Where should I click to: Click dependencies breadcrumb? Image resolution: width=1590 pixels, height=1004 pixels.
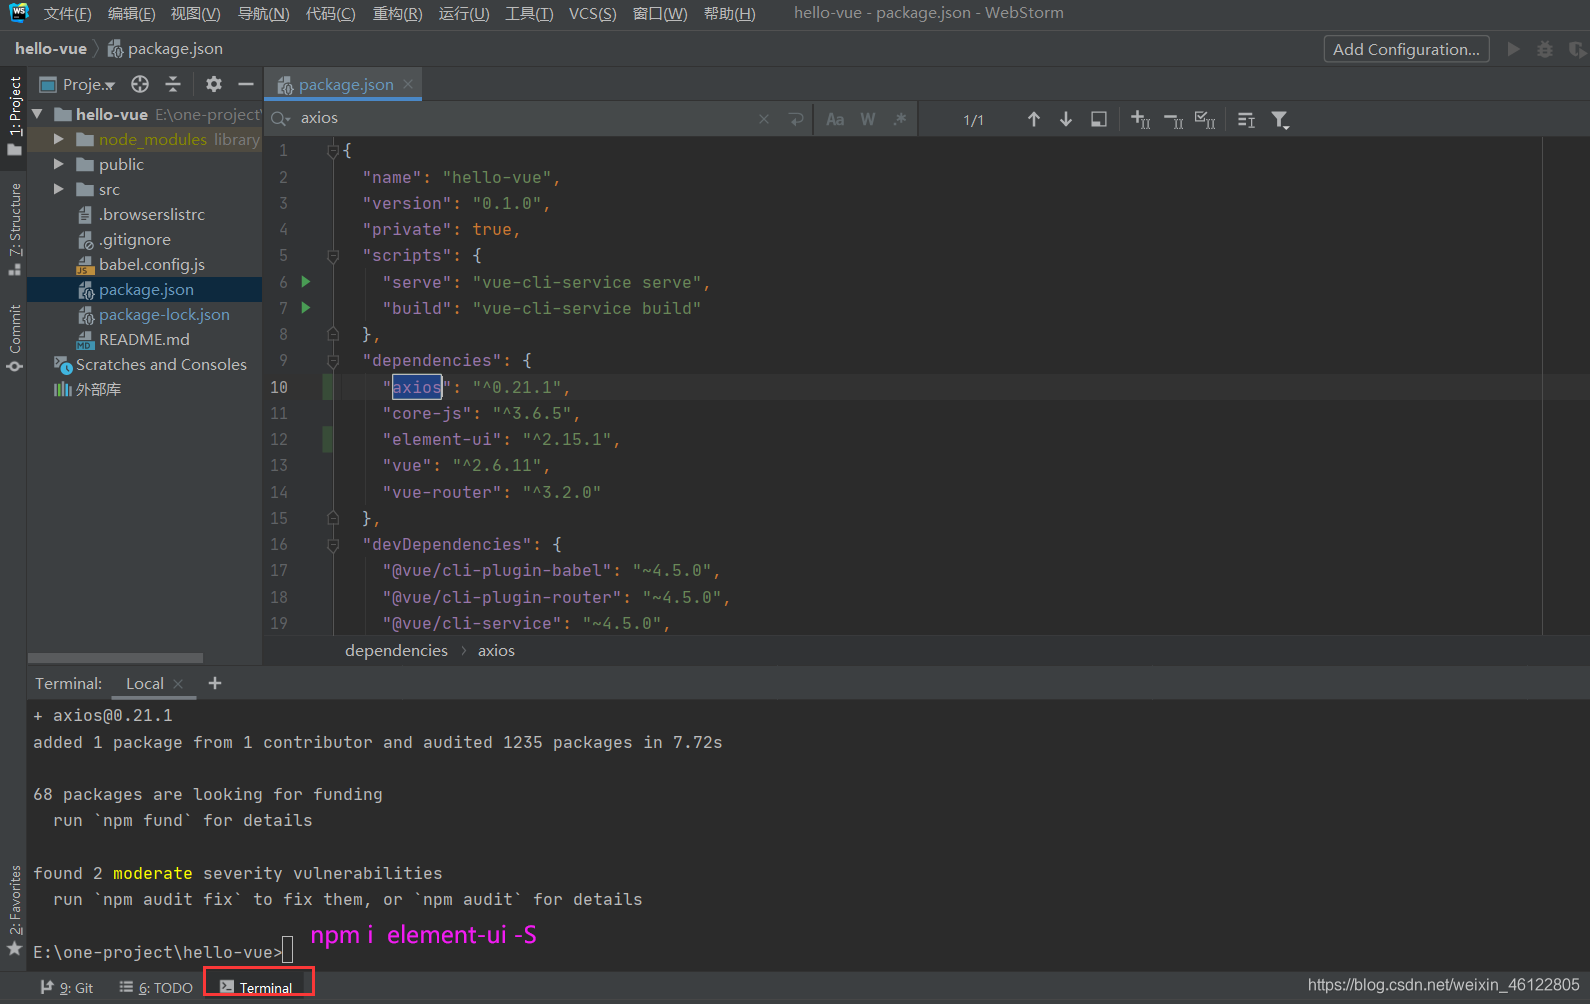pos(396,650)
